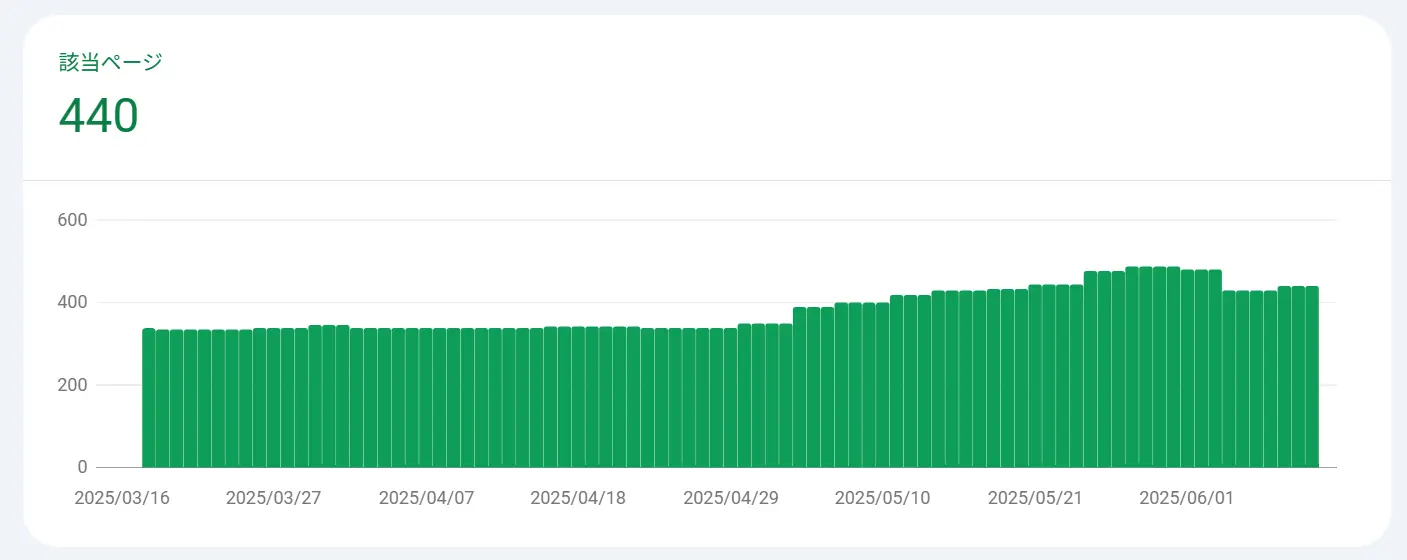Click the 2025/04/18 date label
The height and width of the screenshot is (560, 1407).
(x=578, y=498)
